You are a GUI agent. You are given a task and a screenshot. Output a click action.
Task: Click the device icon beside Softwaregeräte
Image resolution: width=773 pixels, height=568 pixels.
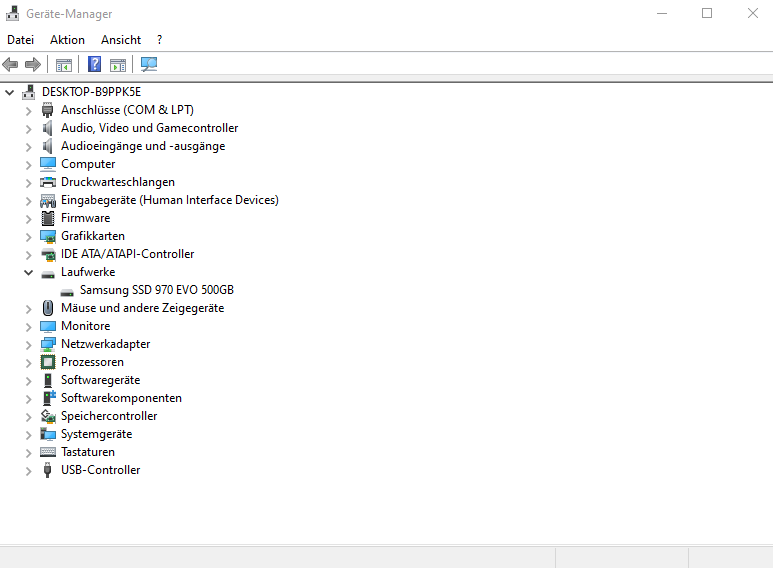[x=48, y=380]
